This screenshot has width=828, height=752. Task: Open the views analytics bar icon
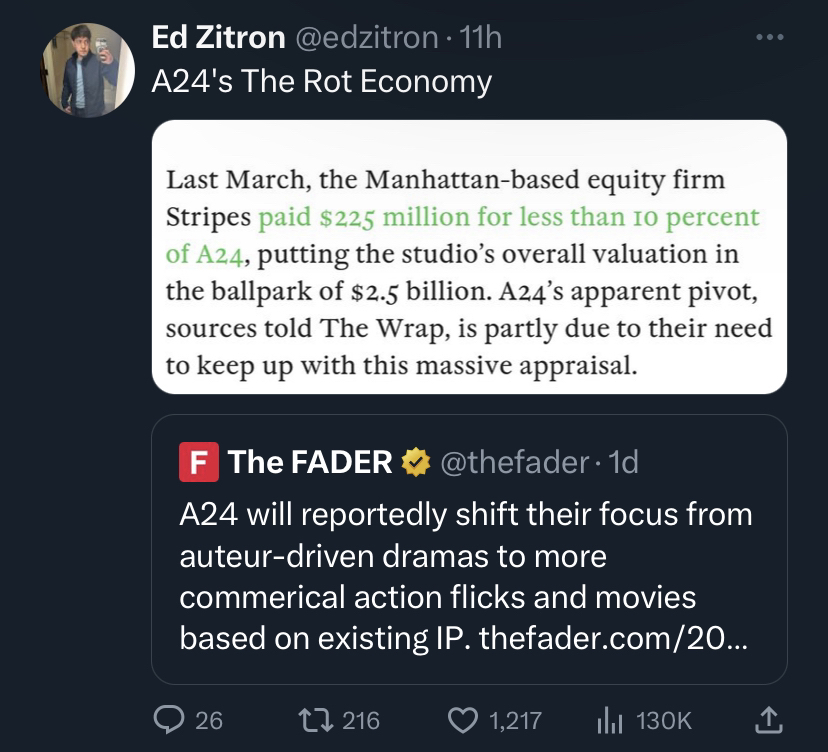(x=610, y=720)
